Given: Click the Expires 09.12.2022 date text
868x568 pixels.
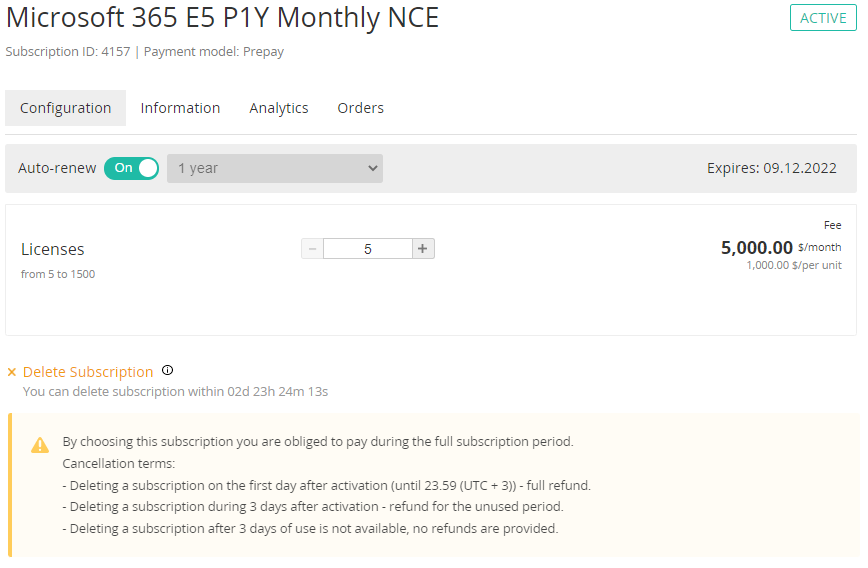Looking at the screenshot, I should [x=772, y=168].
